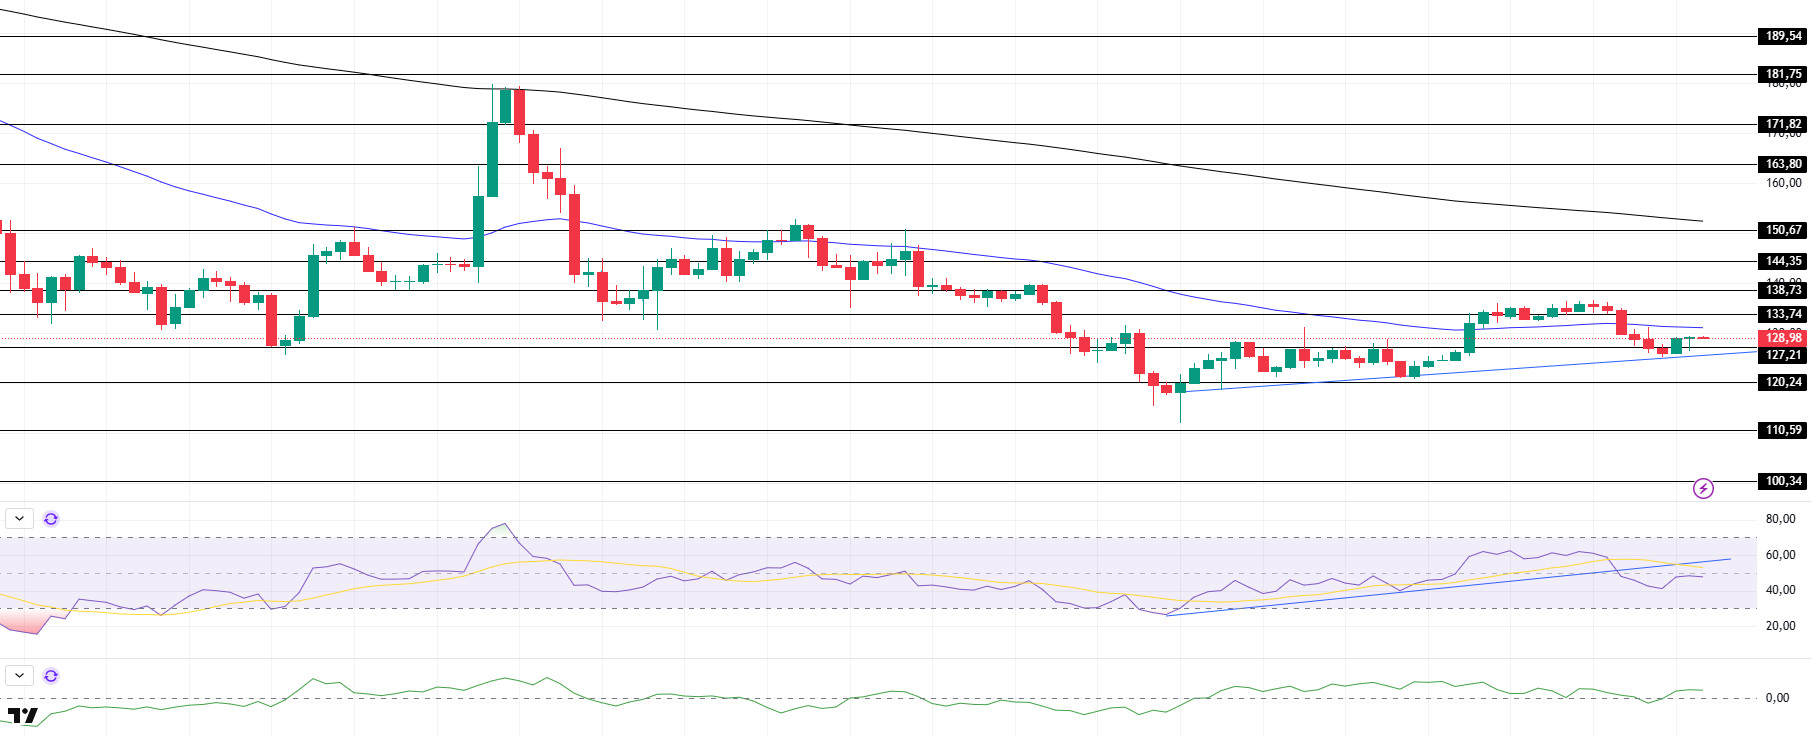Click the 160,00 price axis value
Screen dimensions: 1811x743
1784,183
